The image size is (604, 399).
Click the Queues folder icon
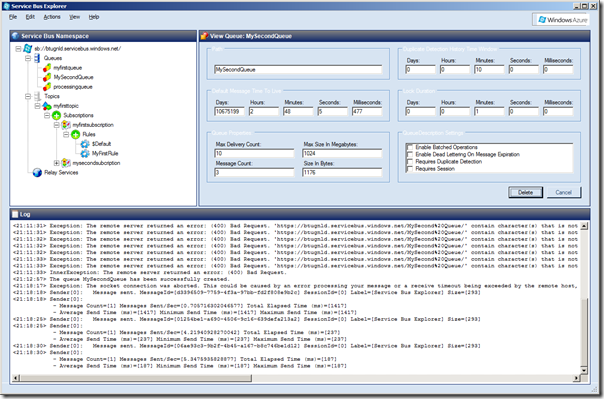[x=37, y=58]
